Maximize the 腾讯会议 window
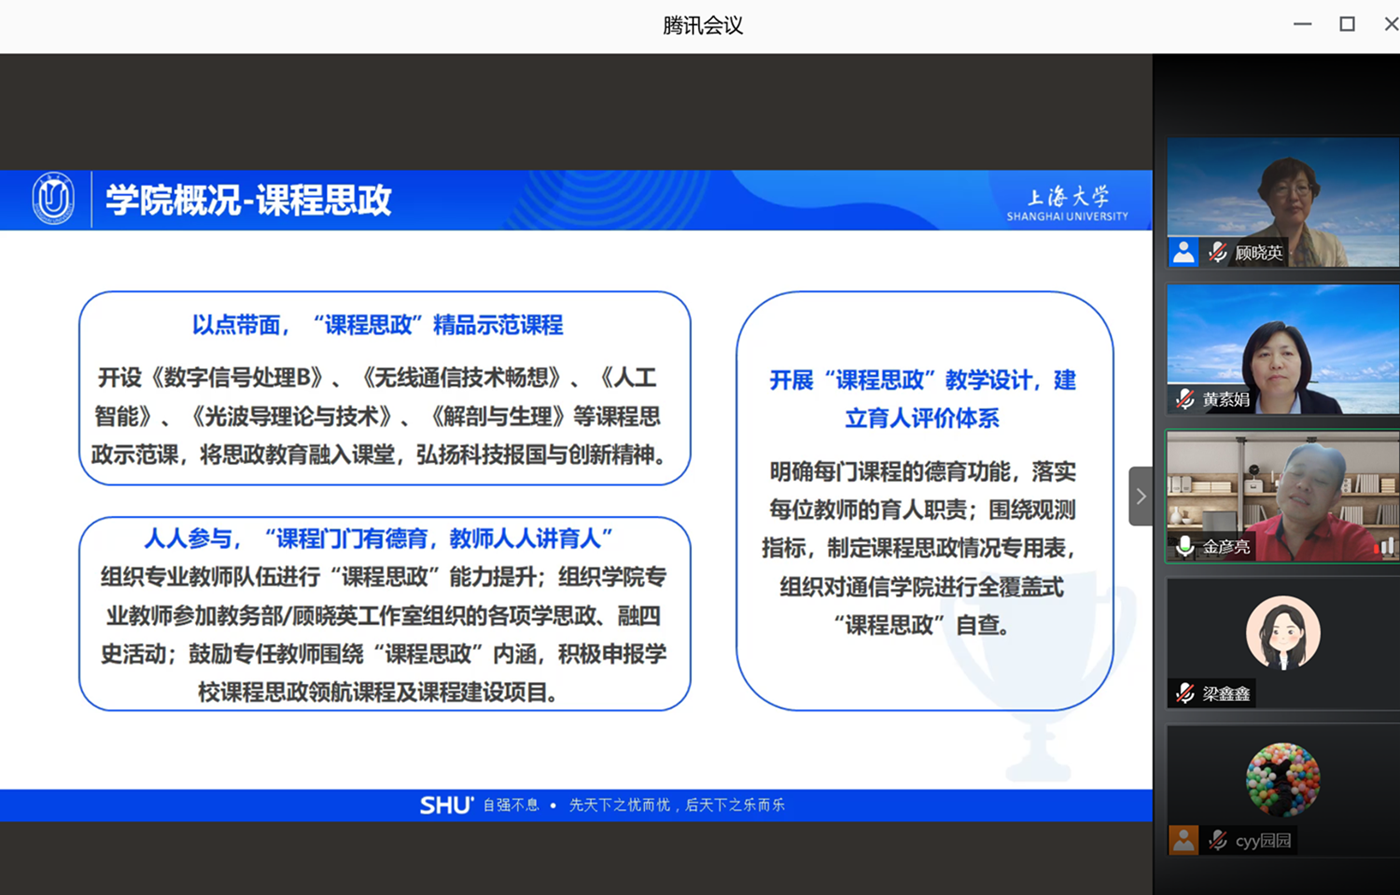Image resolution: width=1400 pixels, height=895 pixels. 1347,24
